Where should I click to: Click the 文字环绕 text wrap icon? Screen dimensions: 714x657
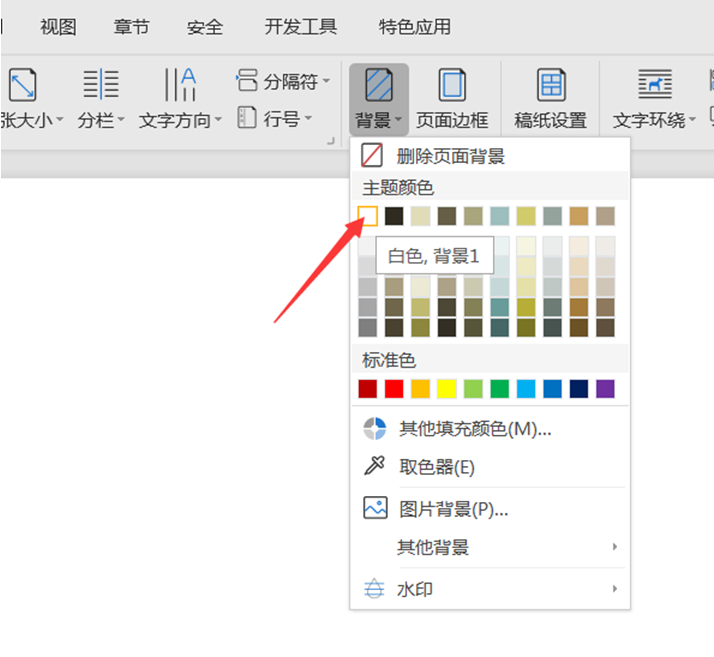click(654, 84)
